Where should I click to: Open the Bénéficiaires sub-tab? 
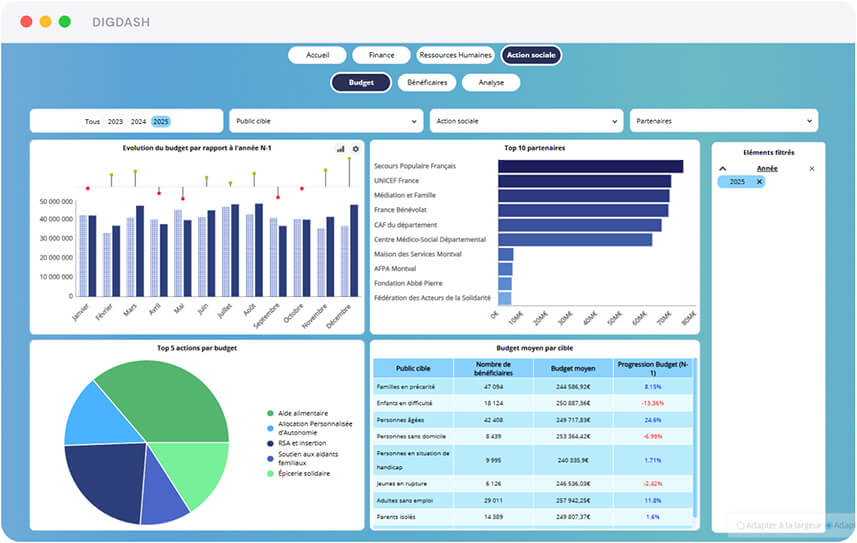pyautogui.click(x=427, y=83)
